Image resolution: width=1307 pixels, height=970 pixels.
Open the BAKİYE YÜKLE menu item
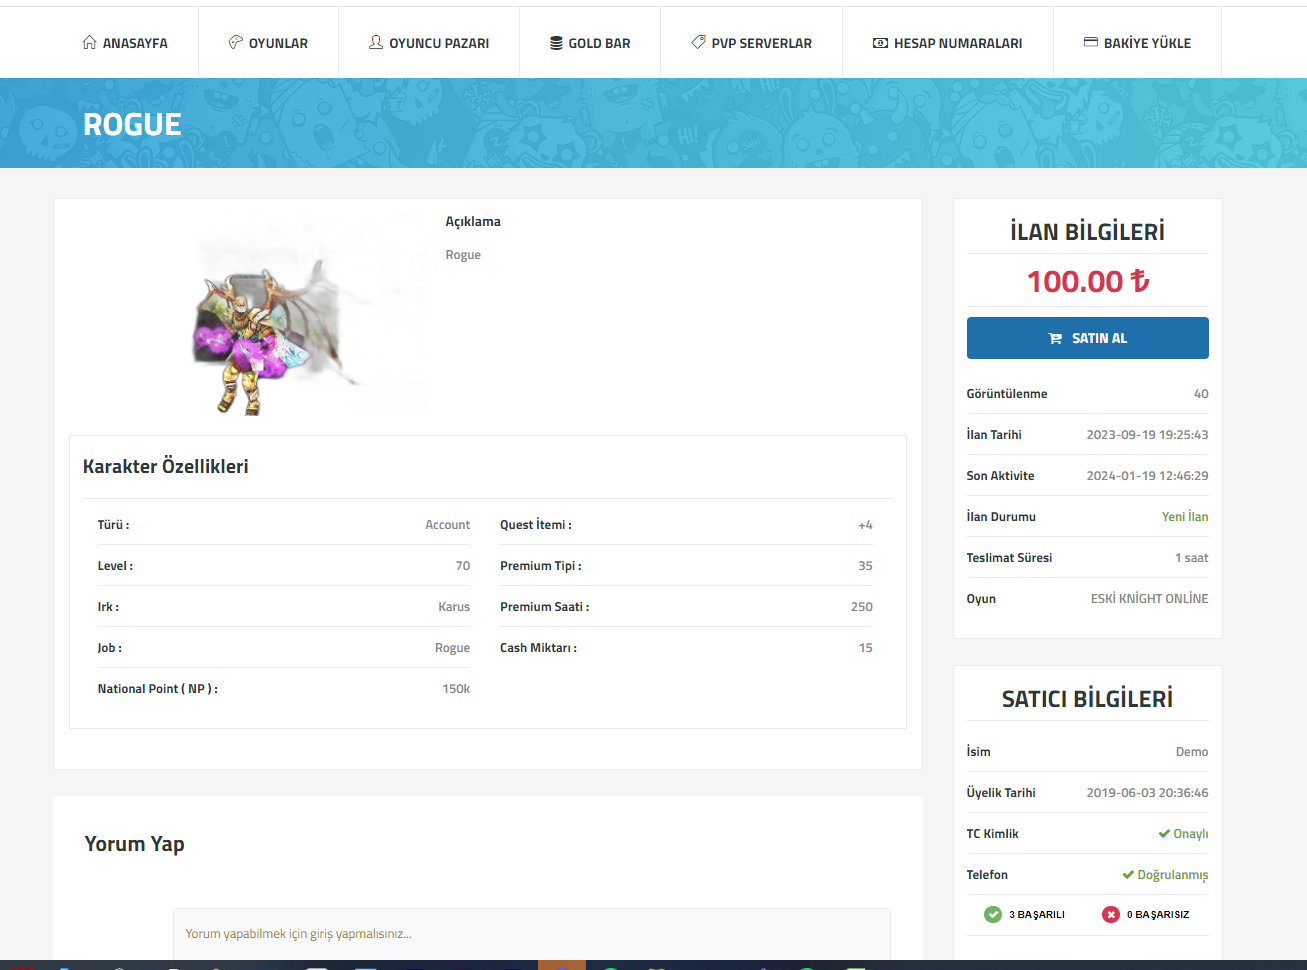(1147, 43)
